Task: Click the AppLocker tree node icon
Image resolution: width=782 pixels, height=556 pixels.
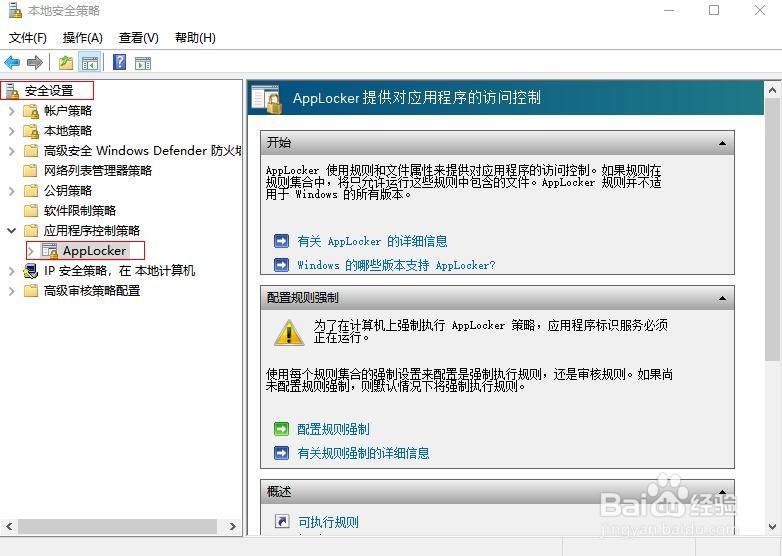Action: (49, 250)
